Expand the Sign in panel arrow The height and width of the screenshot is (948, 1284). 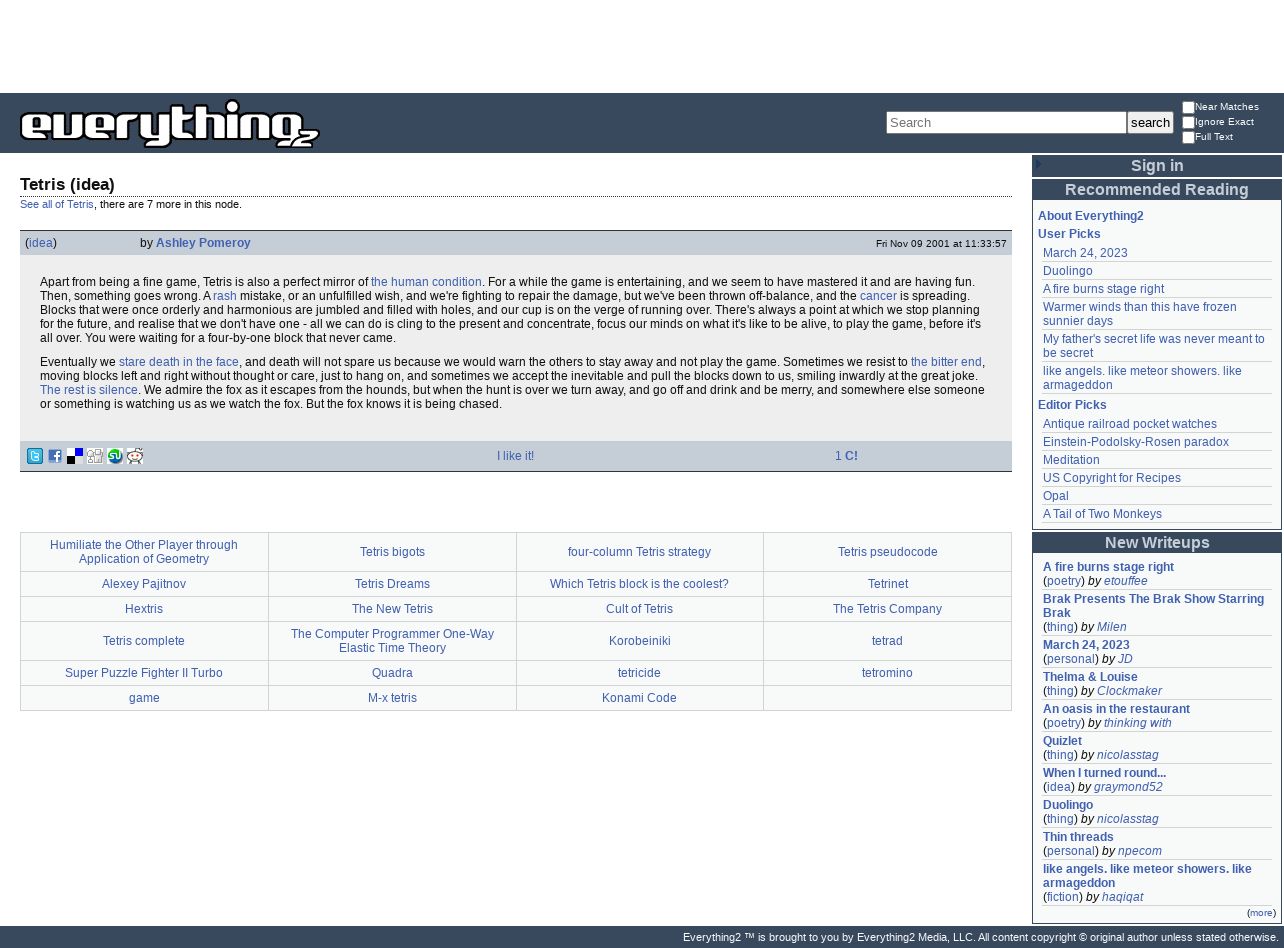[x=1038, y=164]
